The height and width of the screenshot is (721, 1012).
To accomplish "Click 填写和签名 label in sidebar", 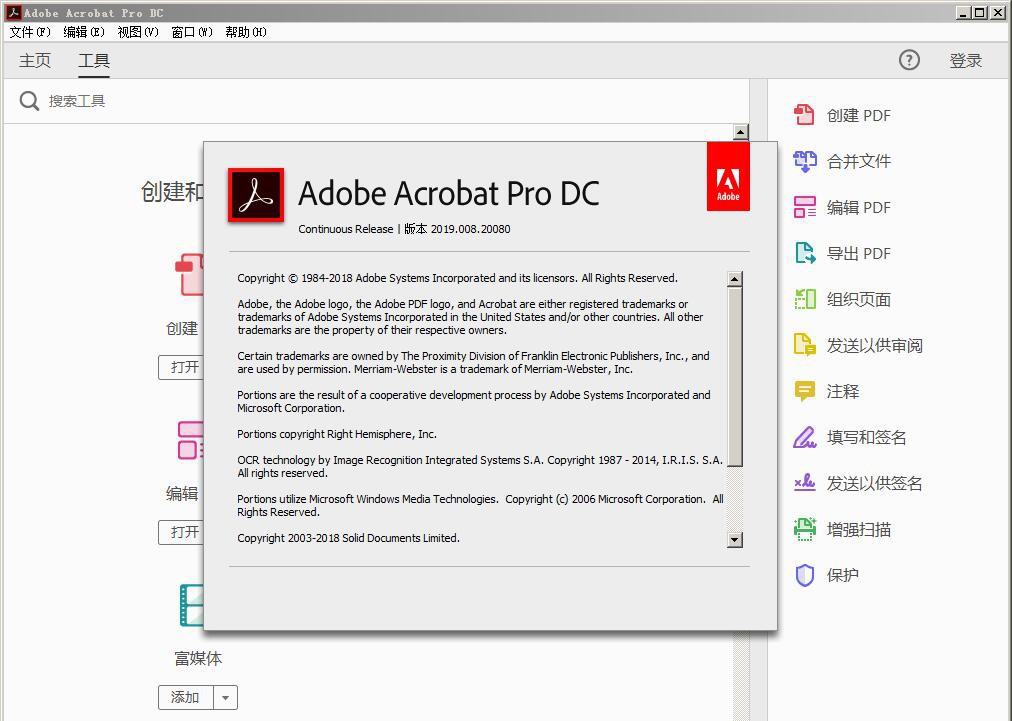I will pyautogui.click(x=867, y=438).
